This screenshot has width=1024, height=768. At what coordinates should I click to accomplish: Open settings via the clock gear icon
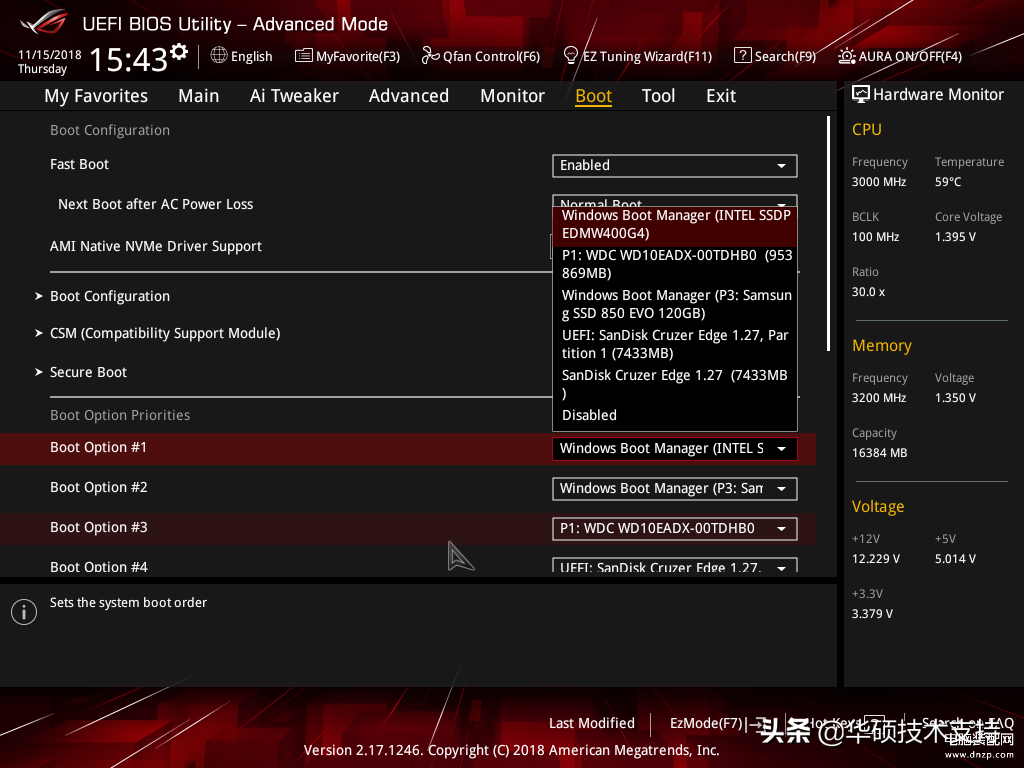pyautogui.click(x=179, y=52)
